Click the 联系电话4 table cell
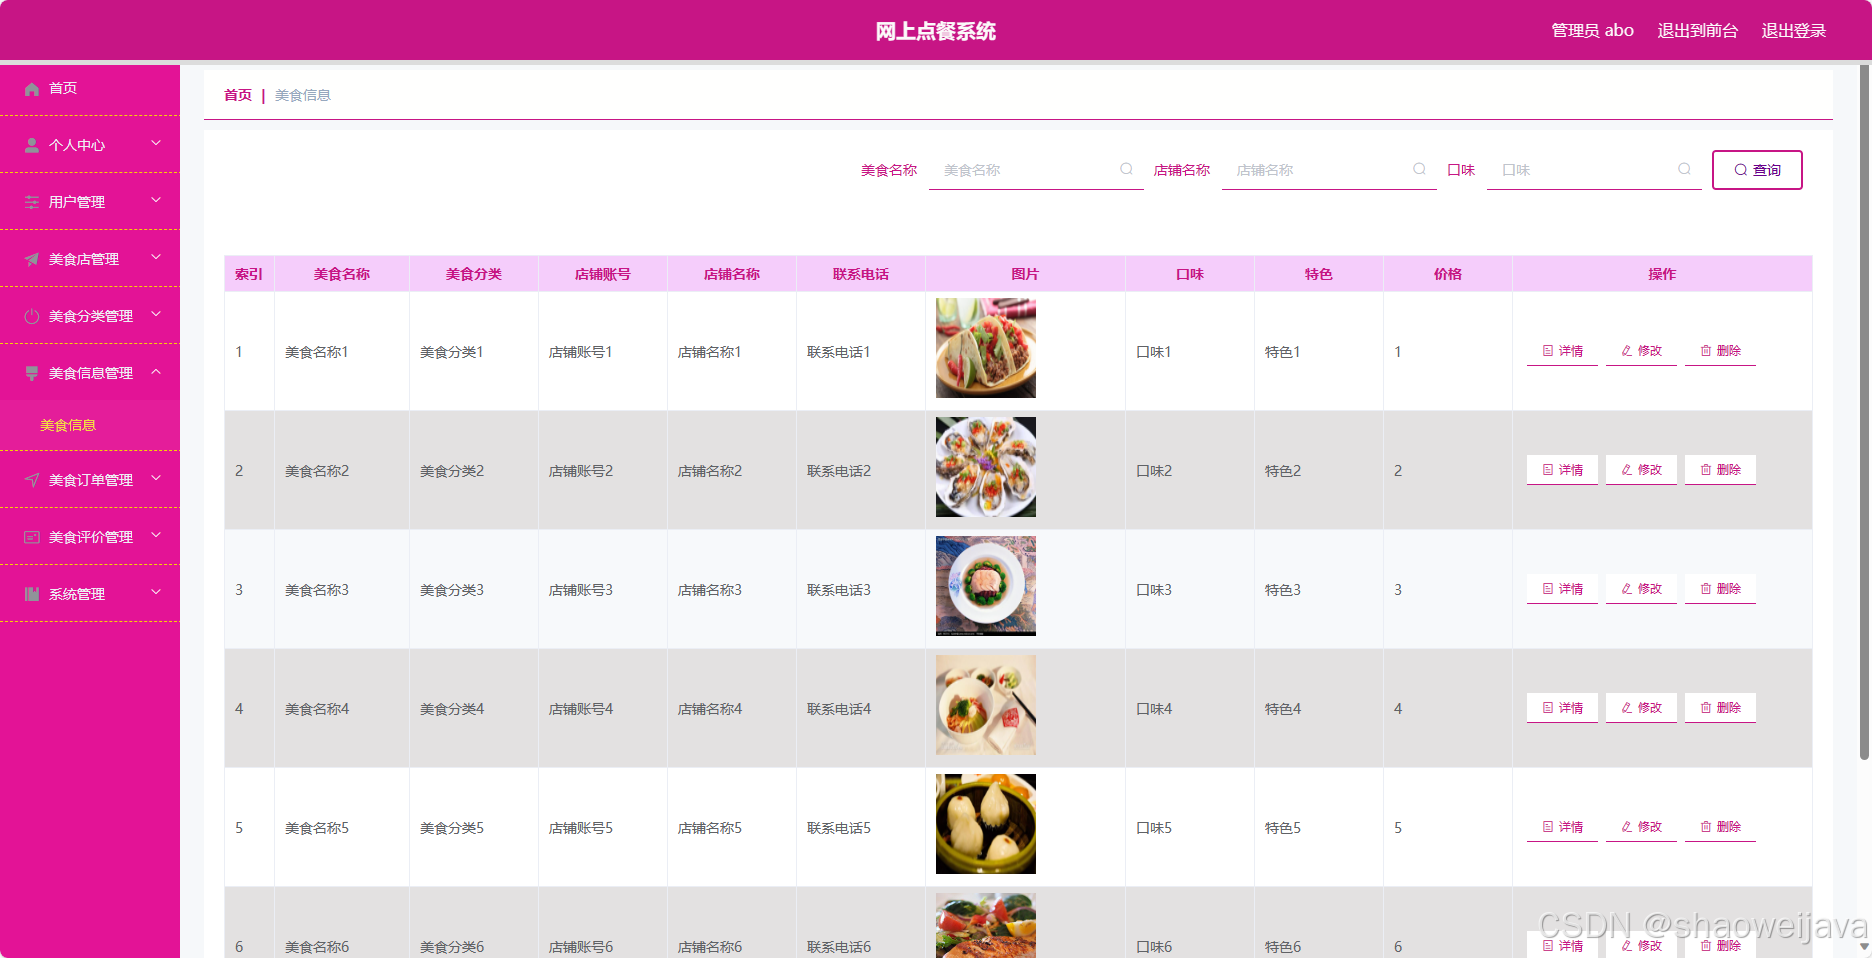The image size is (1872, 958). click(x=861, y=709)
